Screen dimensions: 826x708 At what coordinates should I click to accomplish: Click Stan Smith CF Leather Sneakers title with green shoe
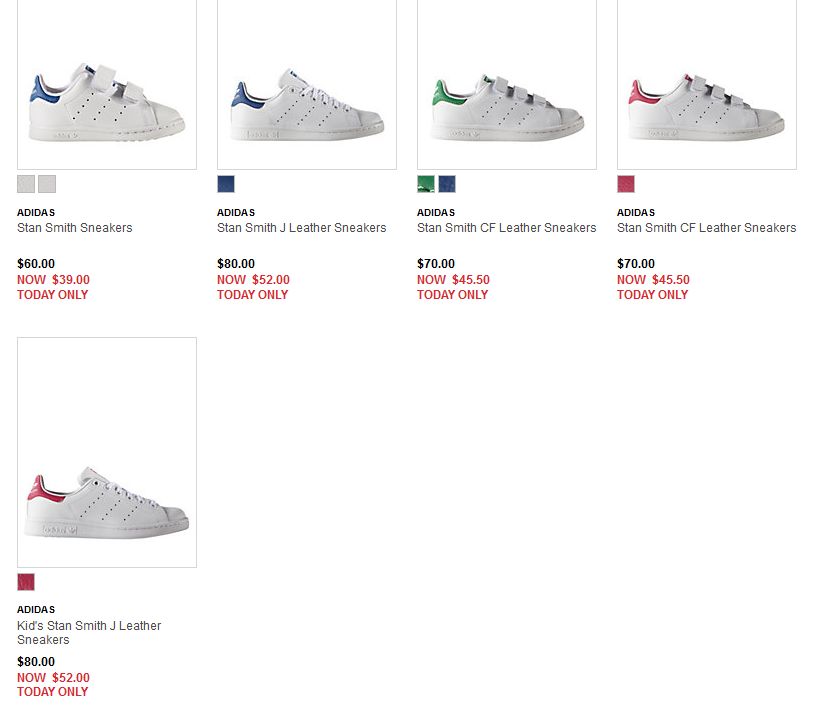click(x=506, y=228)
